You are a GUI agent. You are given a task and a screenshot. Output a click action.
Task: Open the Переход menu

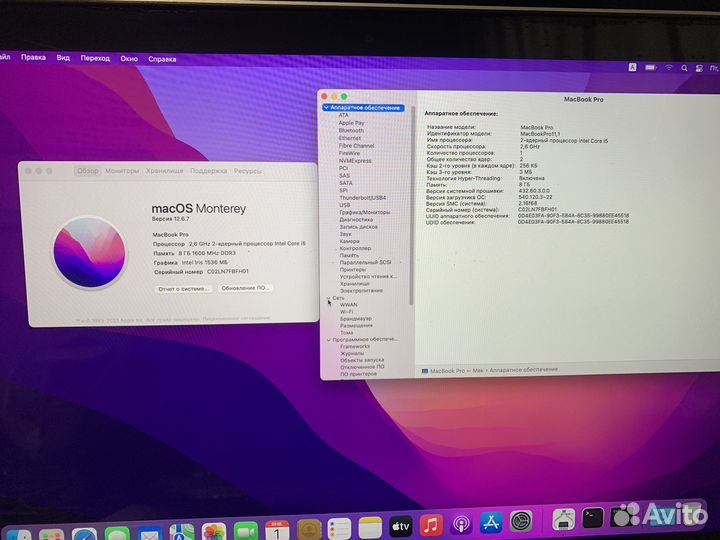[x=95, y=58]
